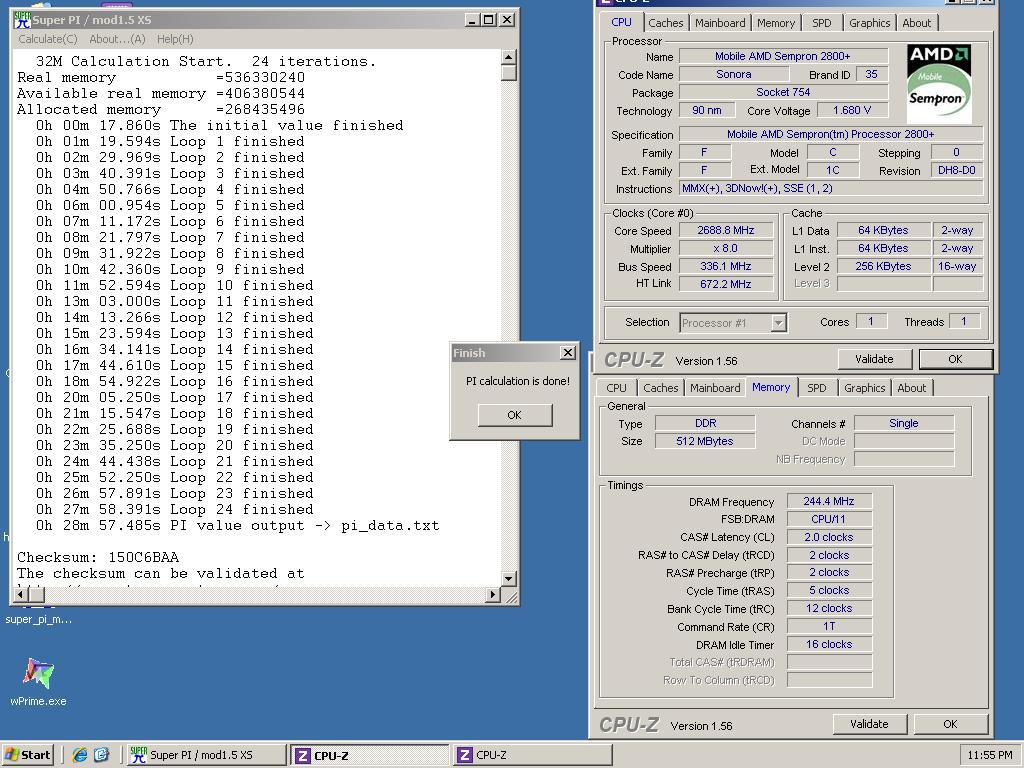This screenshot has height=768, width=1024.
Task: Click Validate in the upper CPU-Z window
Action: (x=874, y=359)
